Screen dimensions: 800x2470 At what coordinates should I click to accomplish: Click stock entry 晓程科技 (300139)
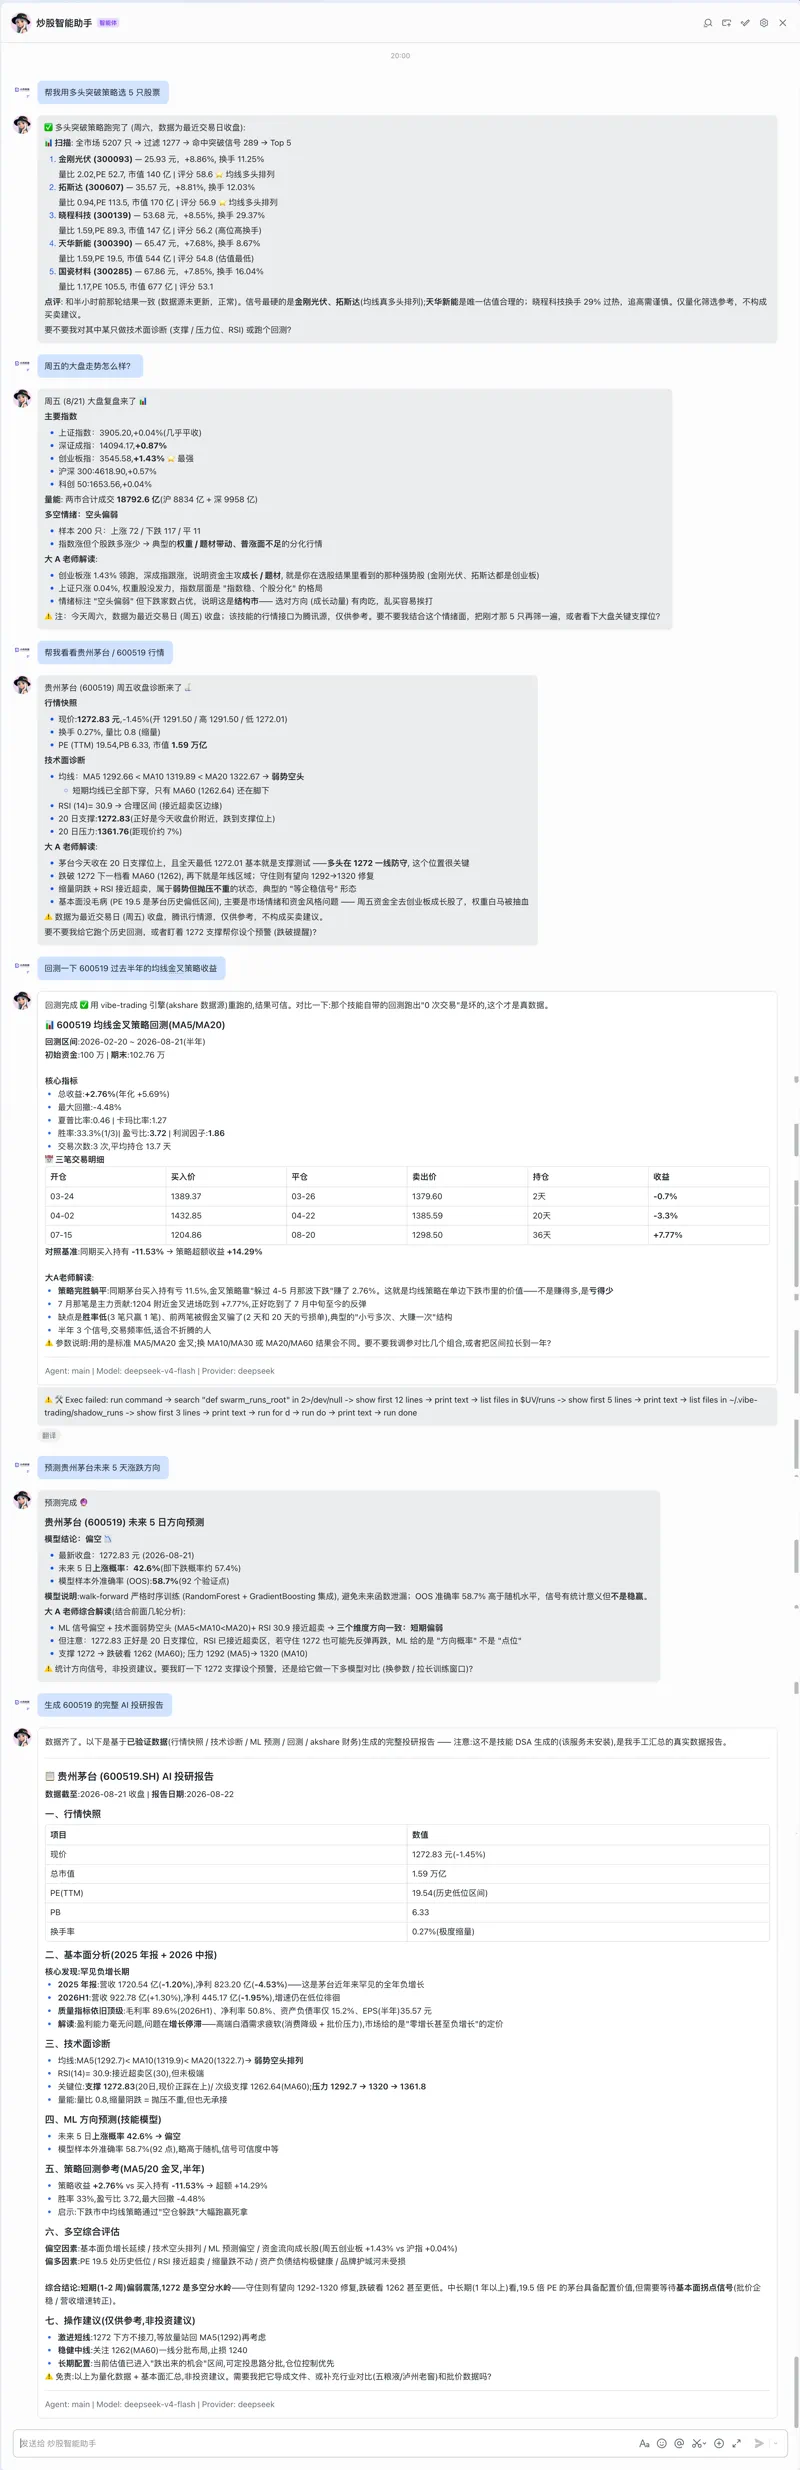coord(95,215)
